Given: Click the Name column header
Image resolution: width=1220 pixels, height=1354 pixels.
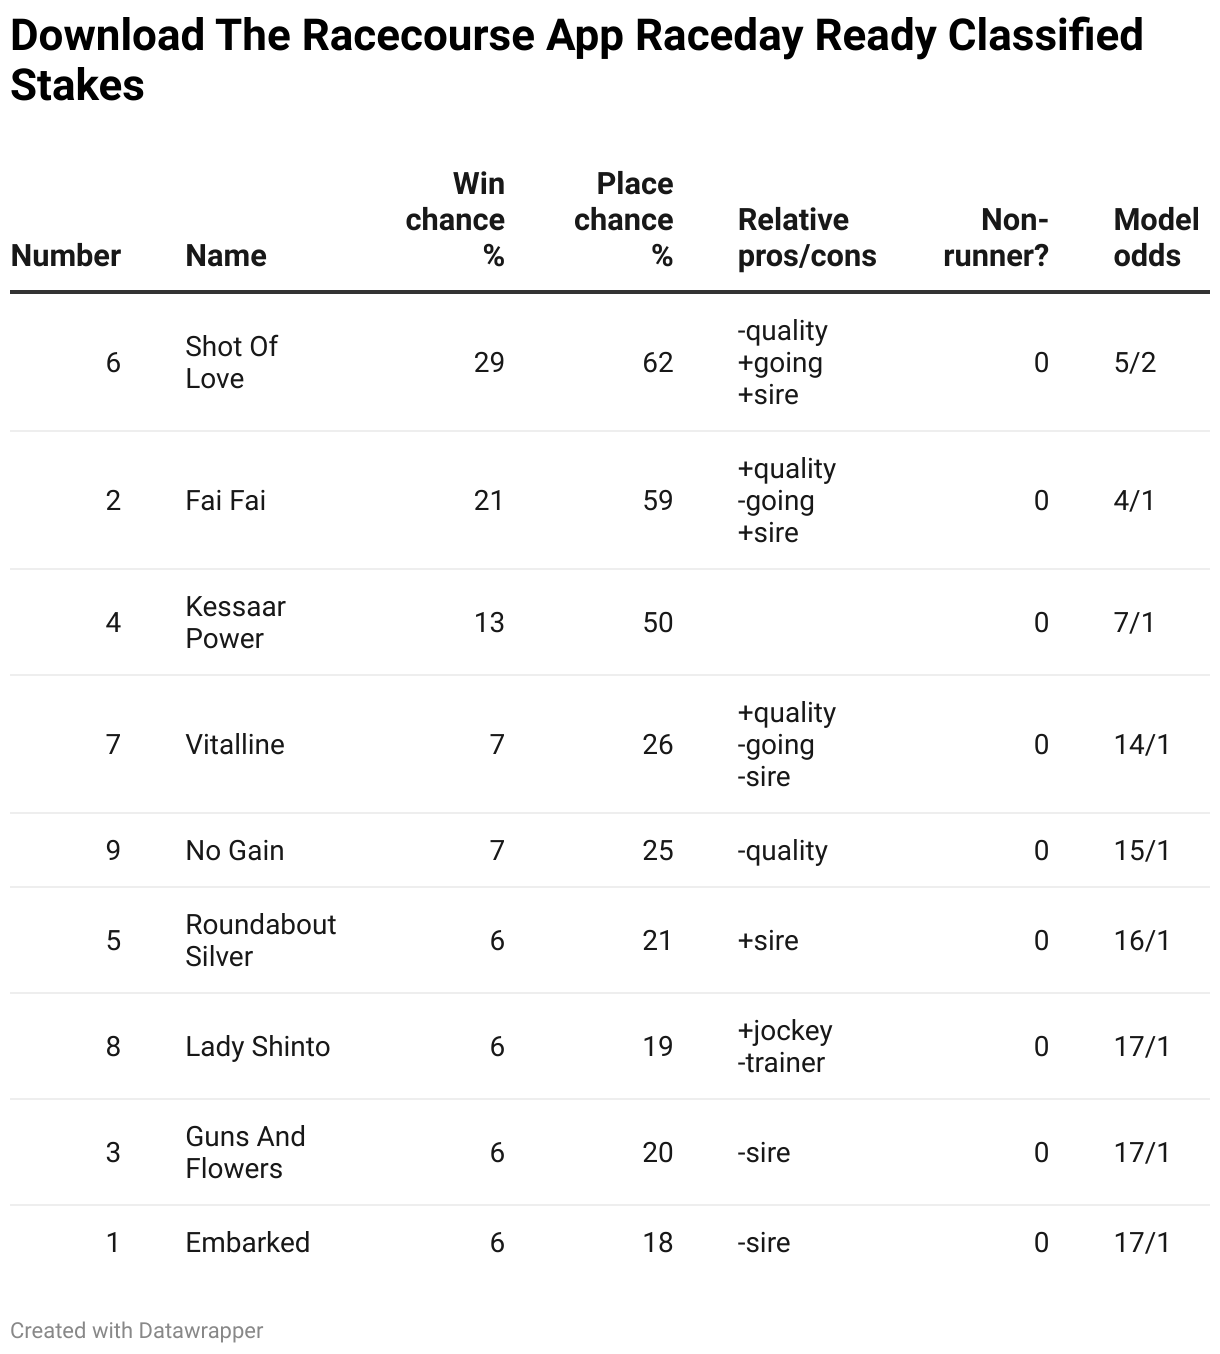Looking at the screenshot, I should click(226, 255).
